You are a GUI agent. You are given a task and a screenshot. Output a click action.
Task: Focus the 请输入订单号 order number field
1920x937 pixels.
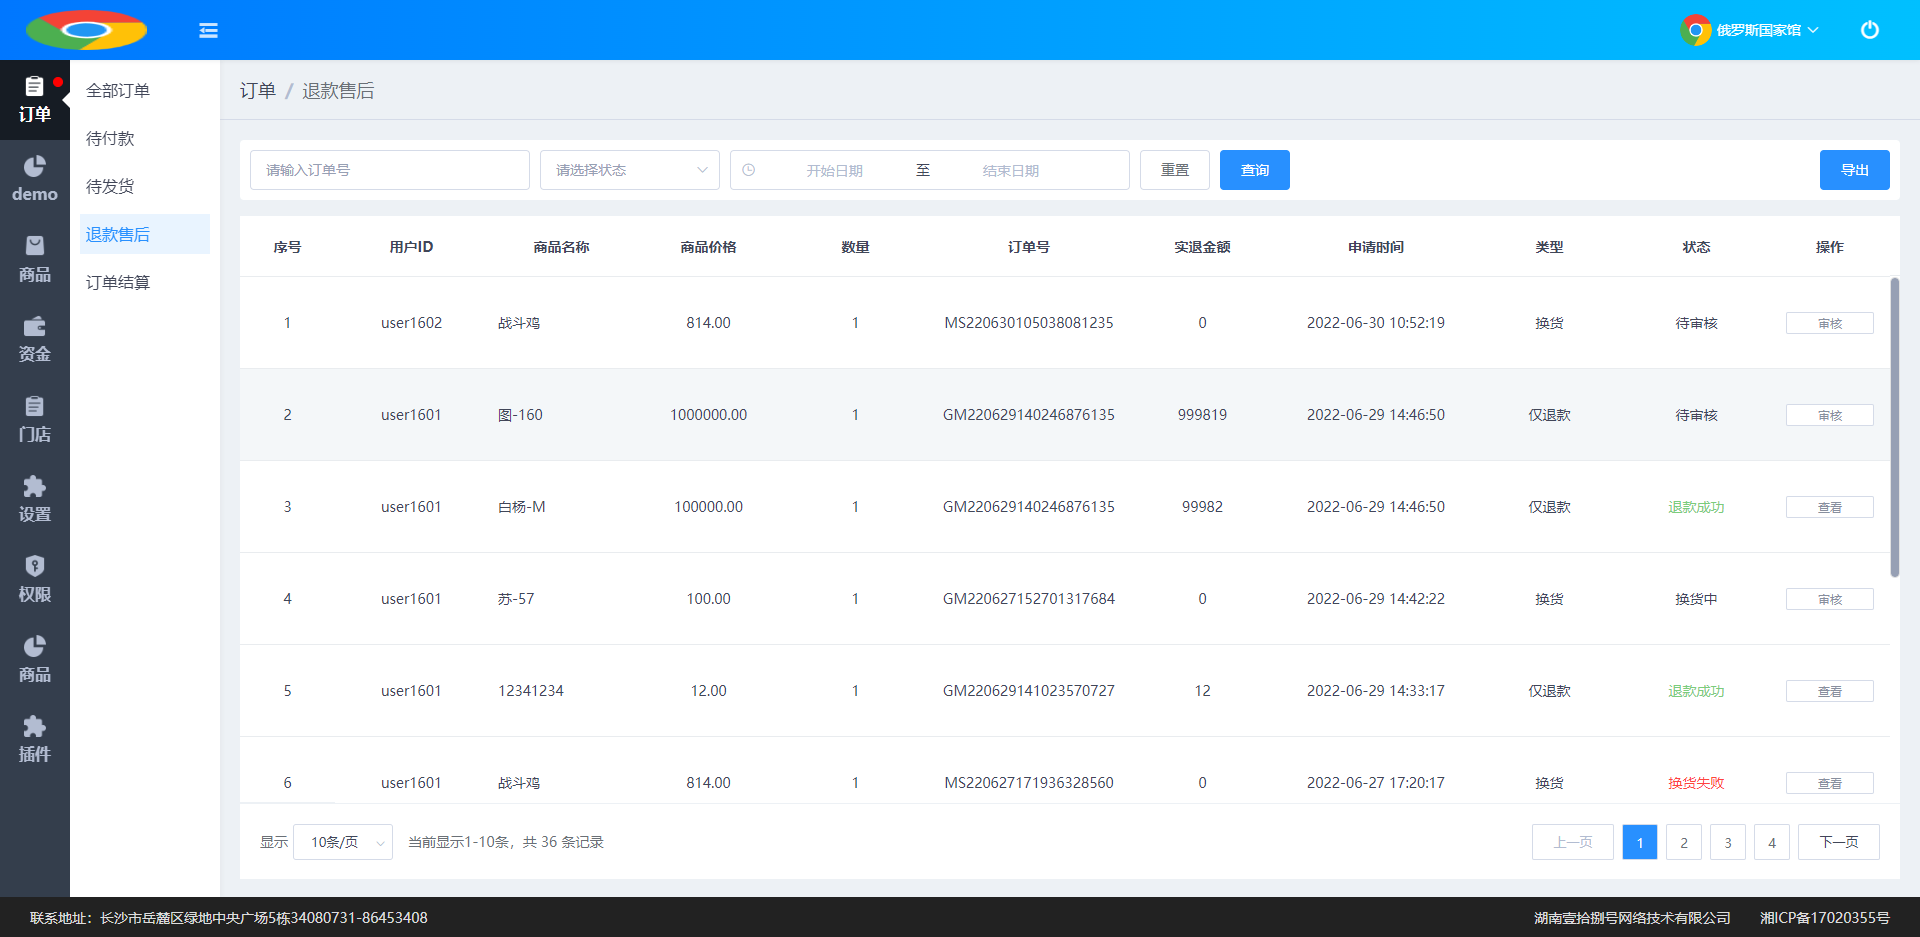[390, 170]
